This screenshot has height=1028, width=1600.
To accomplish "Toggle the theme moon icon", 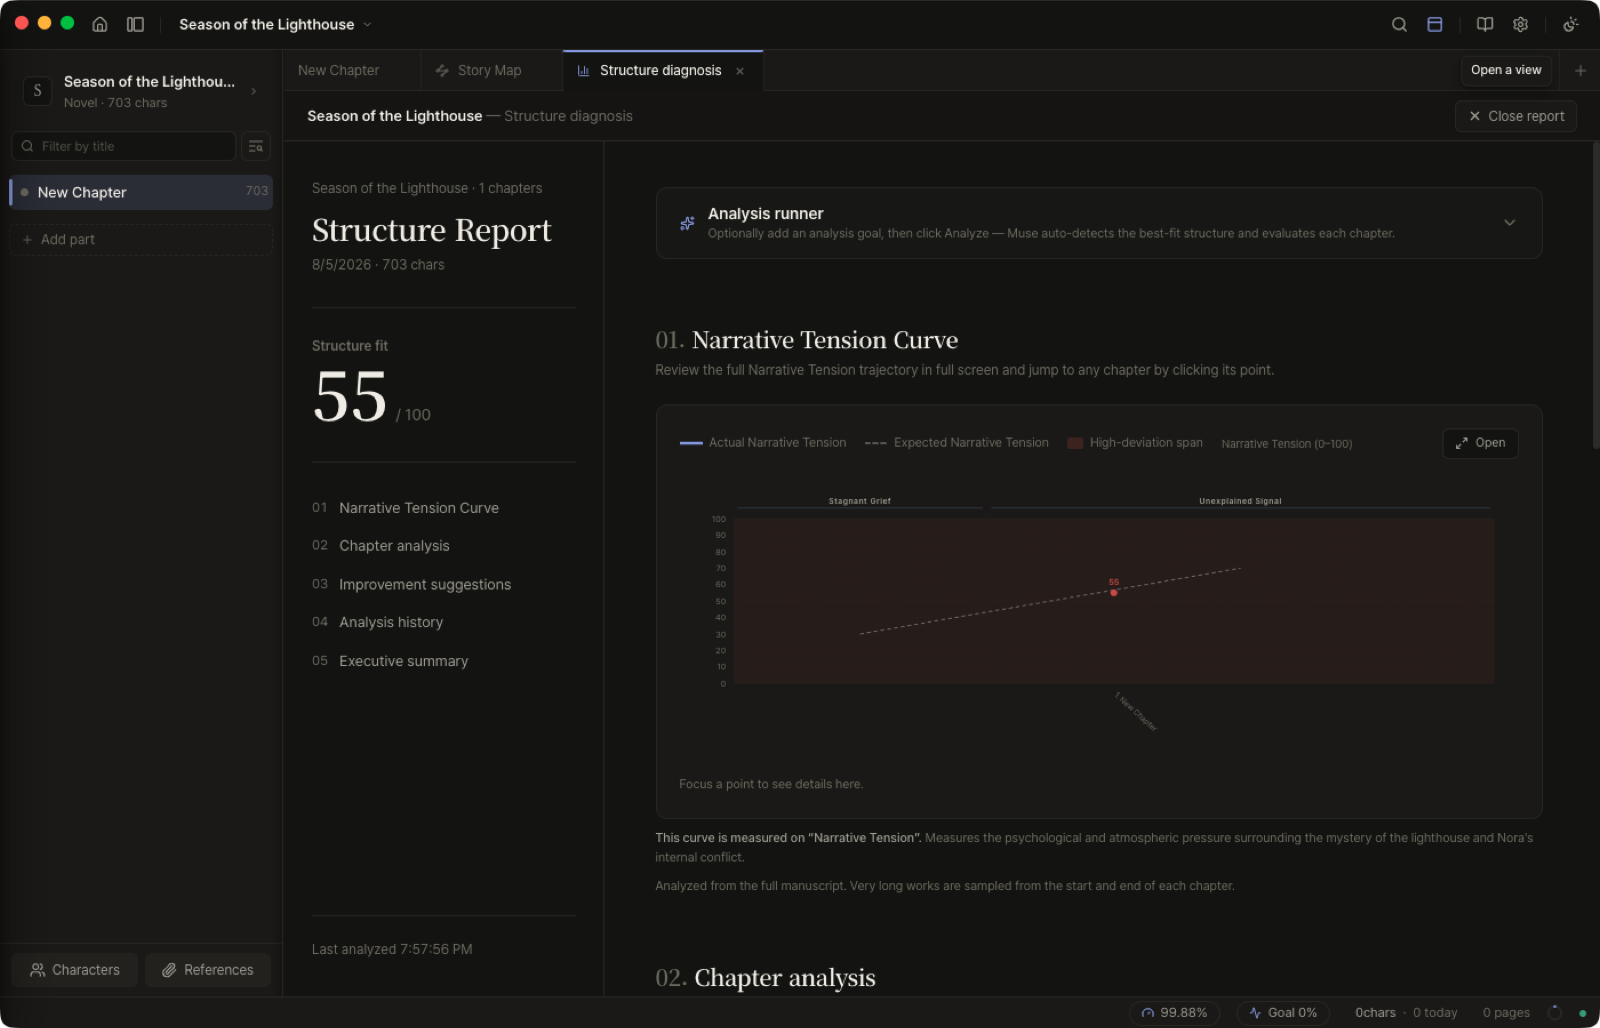I will click(1571, 24).
